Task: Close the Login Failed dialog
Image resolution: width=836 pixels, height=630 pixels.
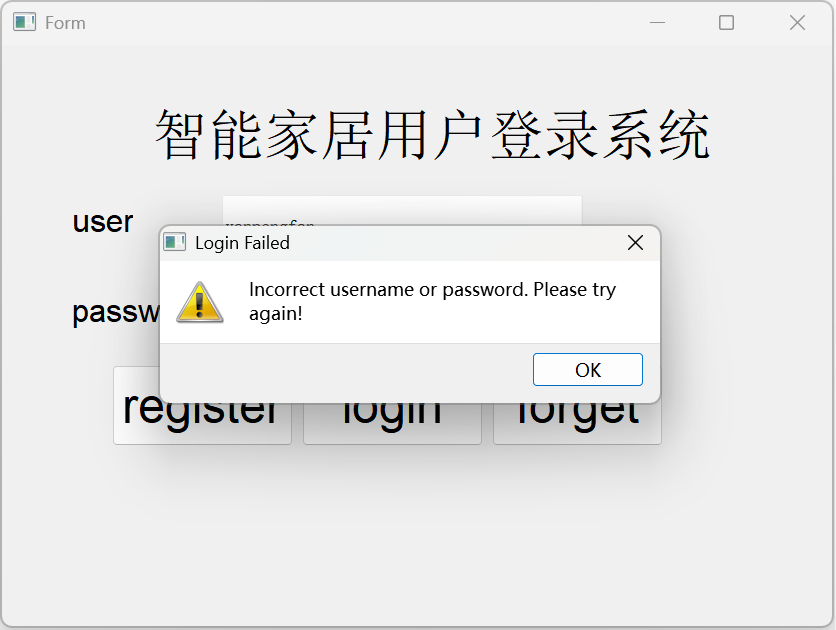Action: (635, 243)
